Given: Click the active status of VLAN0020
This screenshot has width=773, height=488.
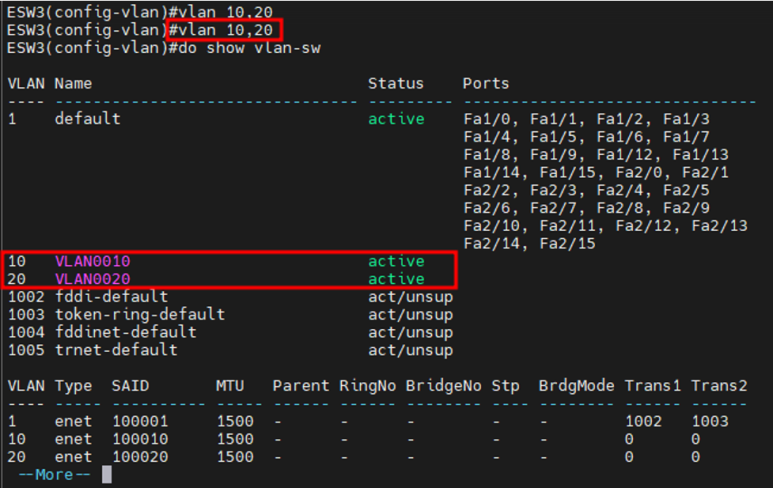Looking at the screenshot, I should pyautogui.click(x=396, y=279).
